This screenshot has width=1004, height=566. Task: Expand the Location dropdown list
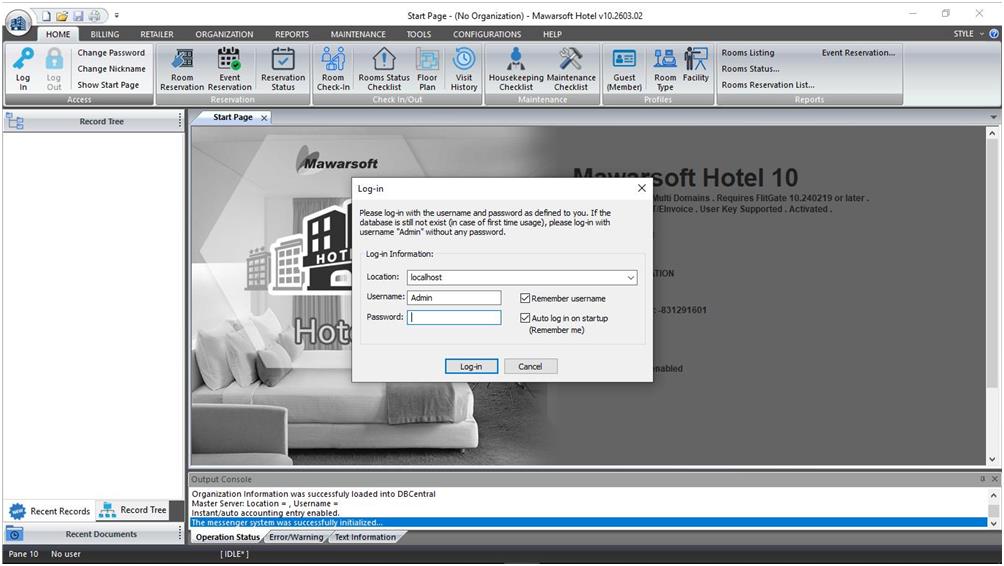(x=631, y=278)
